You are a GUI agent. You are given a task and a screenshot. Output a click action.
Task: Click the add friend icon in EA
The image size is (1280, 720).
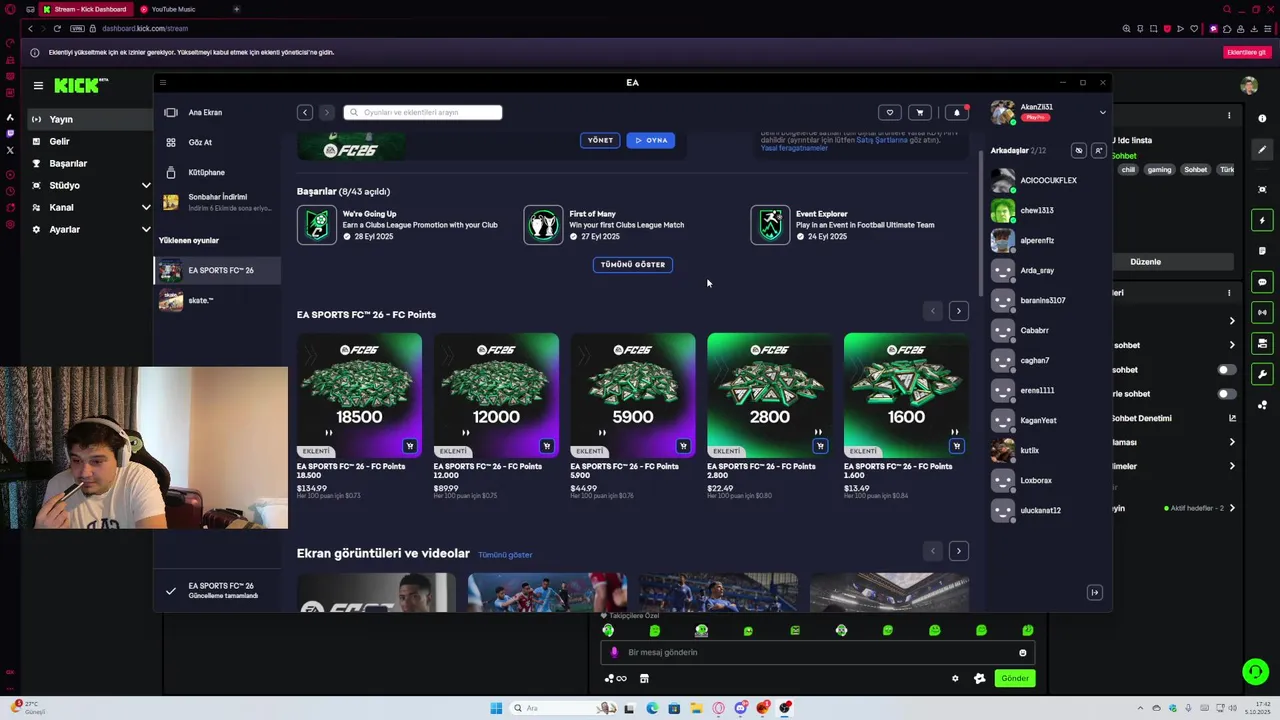pos(1098,150)
